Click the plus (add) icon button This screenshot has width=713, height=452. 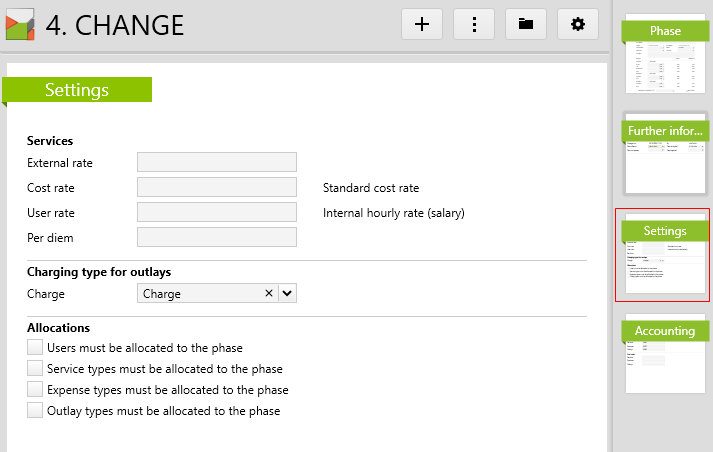pos(422,24)
